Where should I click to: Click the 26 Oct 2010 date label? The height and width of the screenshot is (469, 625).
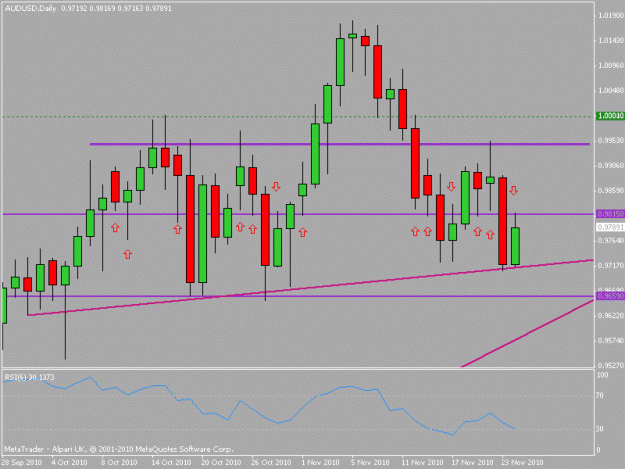click(271, 462)
